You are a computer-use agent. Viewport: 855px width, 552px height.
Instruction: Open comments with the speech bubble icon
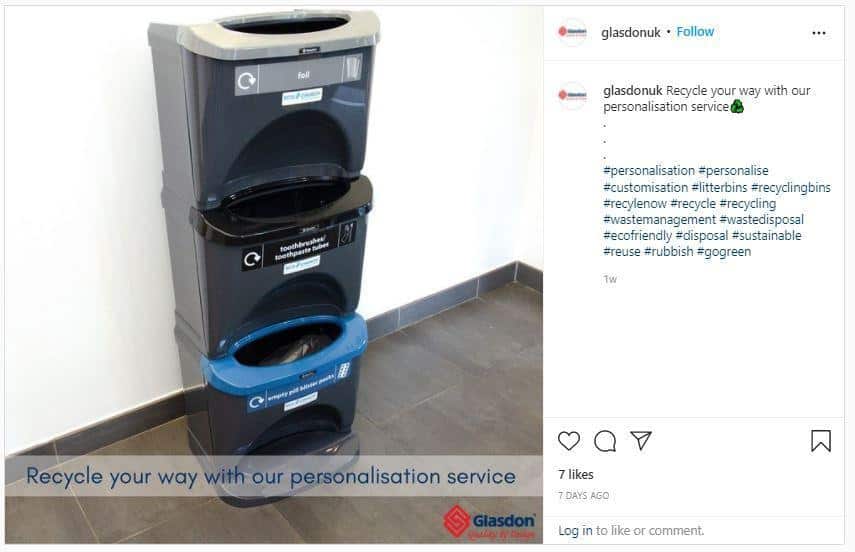point(605,441)
